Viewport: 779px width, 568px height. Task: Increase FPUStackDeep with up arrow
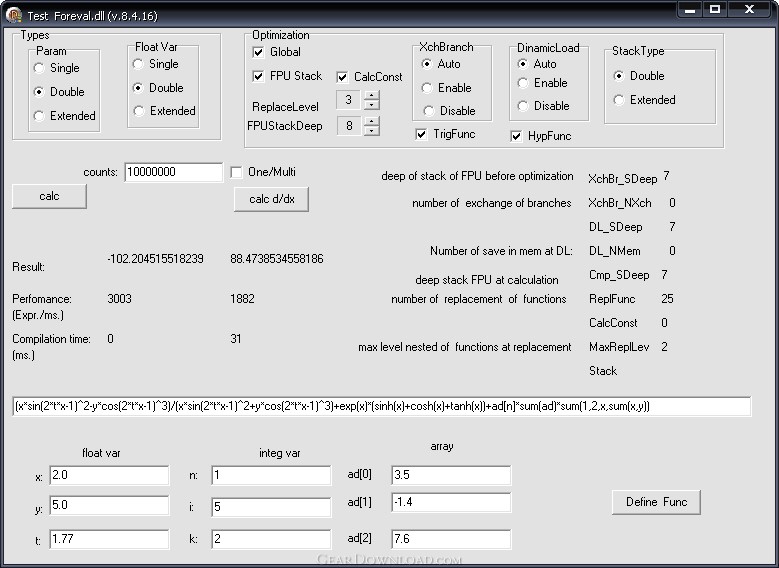372,121
